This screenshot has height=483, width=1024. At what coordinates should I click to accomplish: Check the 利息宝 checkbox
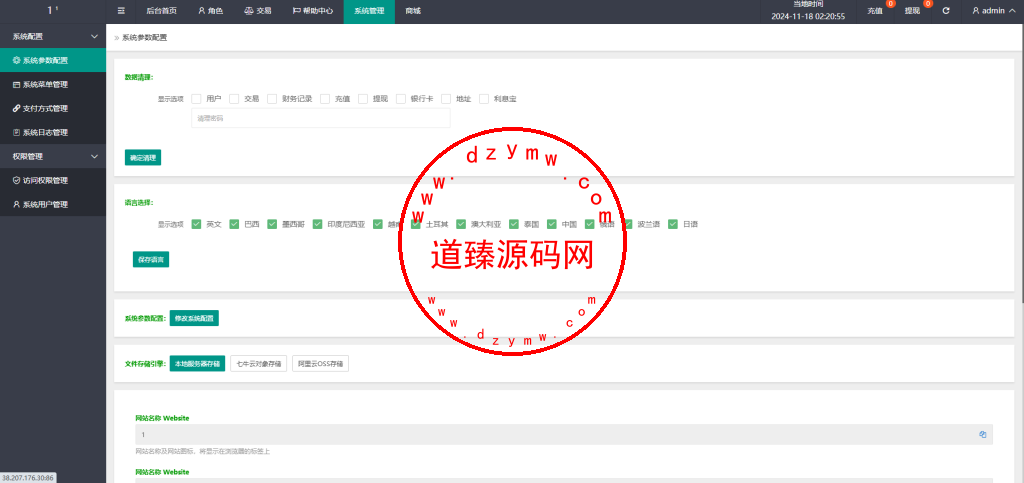coord(484,99)
